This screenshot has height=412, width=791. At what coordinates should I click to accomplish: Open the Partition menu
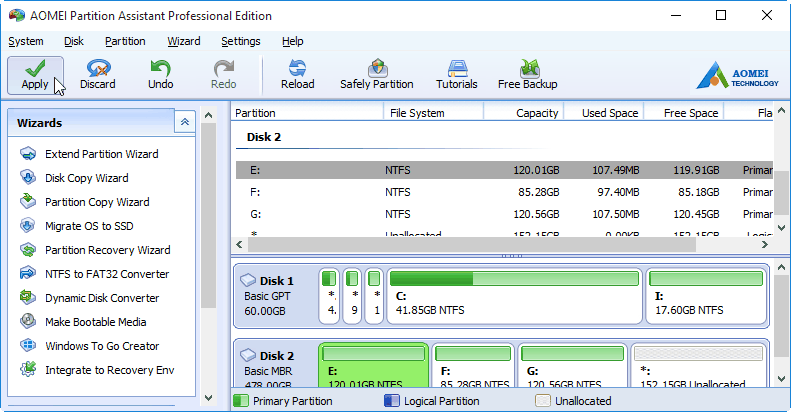click(125, 41)
